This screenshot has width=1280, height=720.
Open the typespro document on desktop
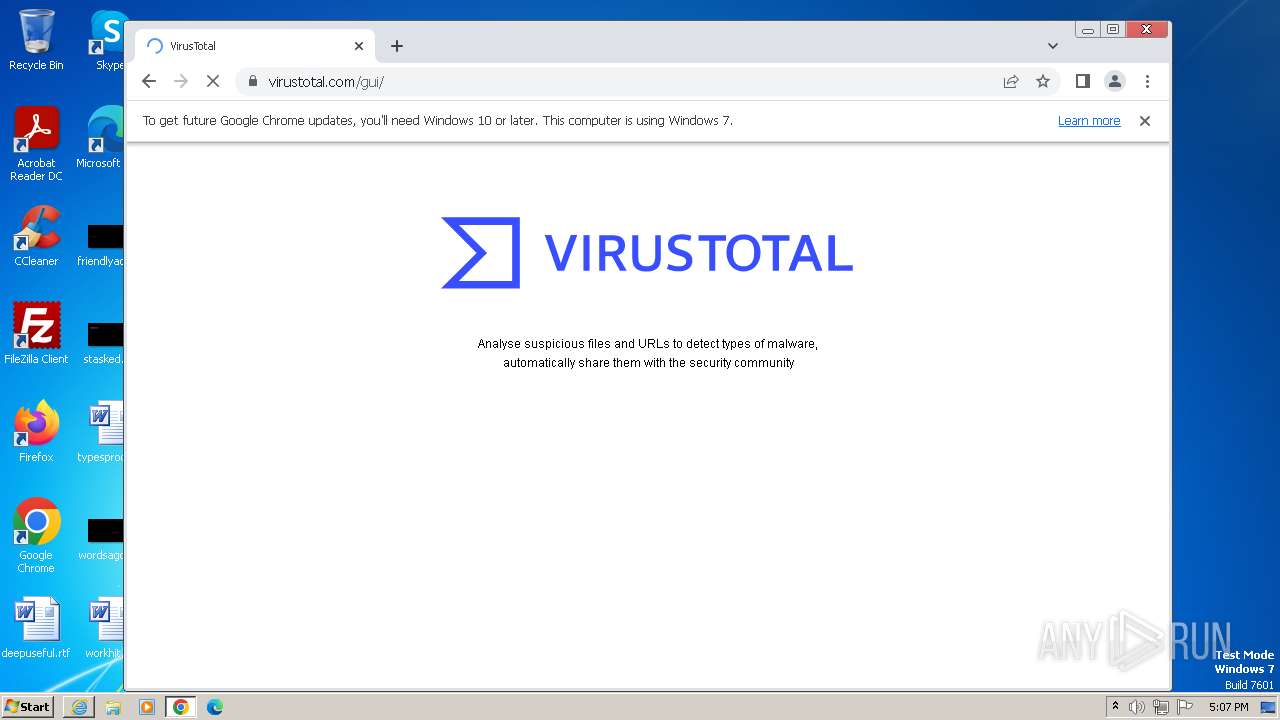pyautogui.click(x=100, y=432)
